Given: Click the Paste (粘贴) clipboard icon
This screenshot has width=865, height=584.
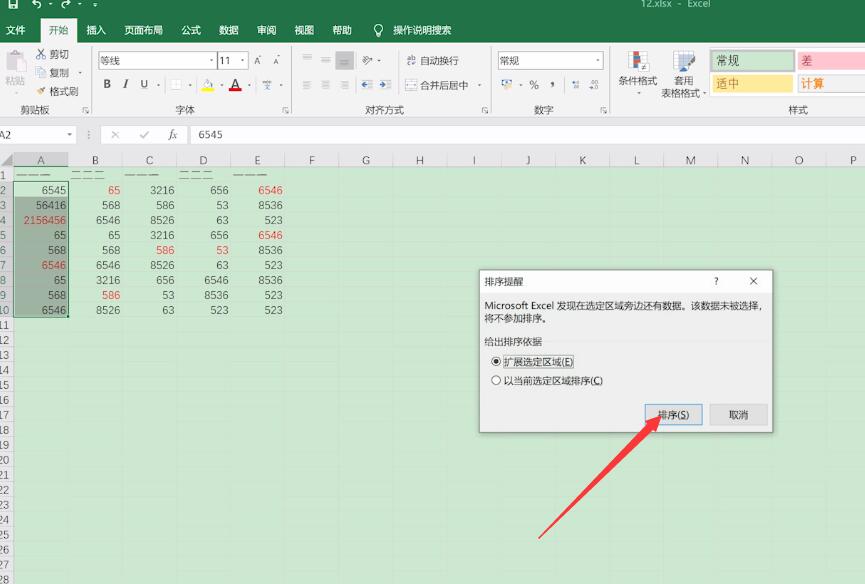Looking at the screenshot, I should click(x=15, y=62).
